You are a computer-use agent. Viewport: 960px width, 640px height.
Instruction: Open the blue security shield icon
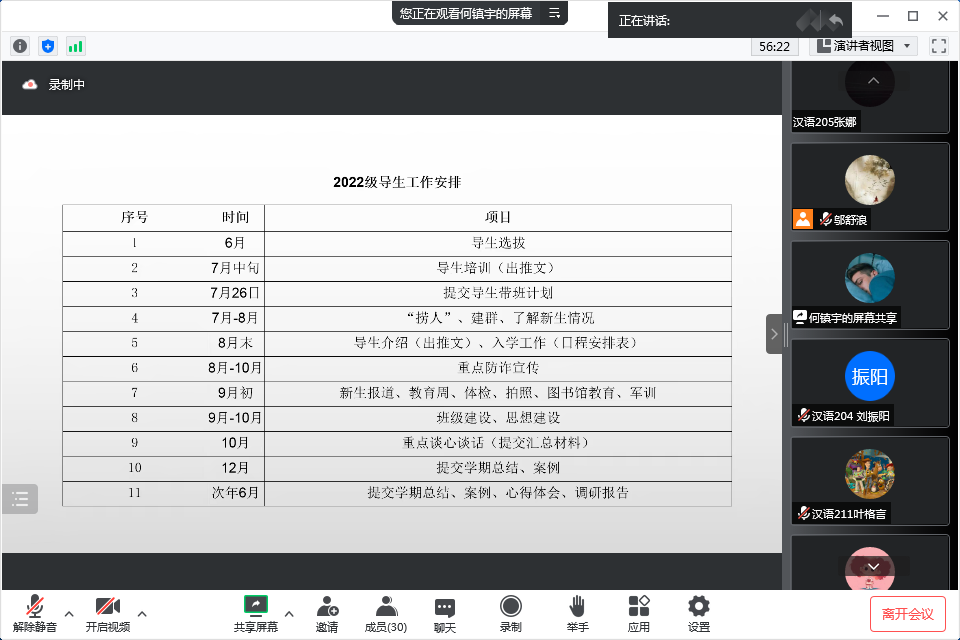pyautogui.click(x=48, y=46)
